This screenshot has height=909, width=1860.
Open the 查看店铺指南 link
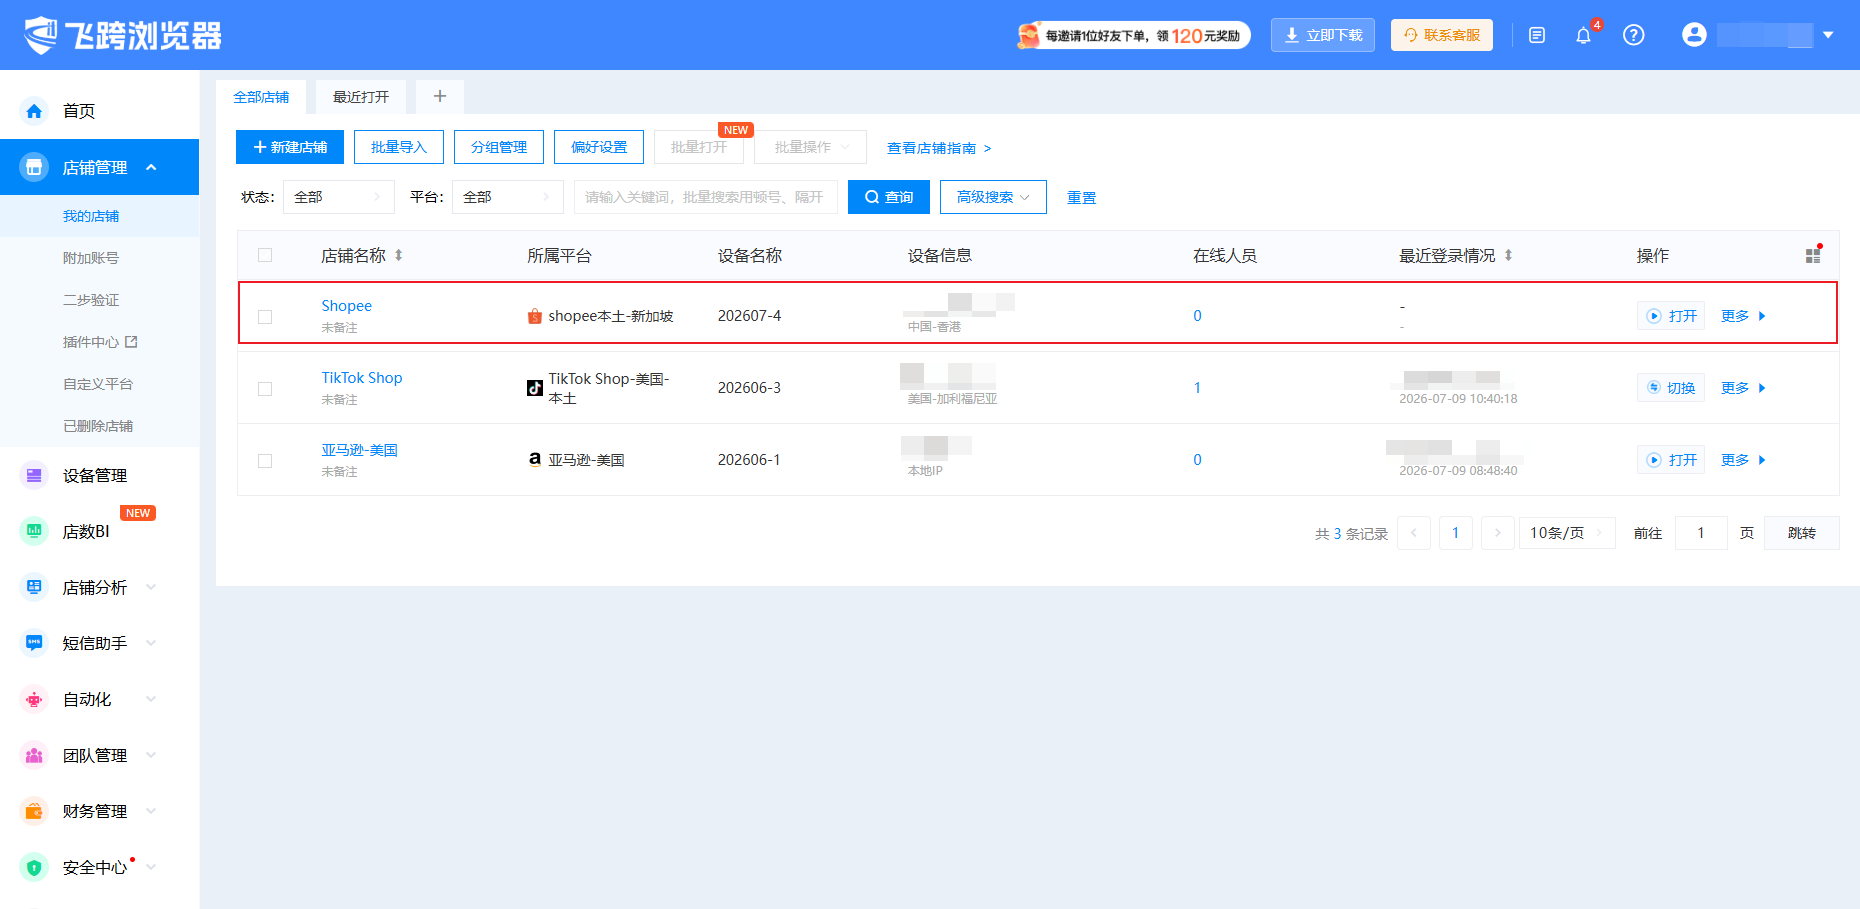[939, 148]
